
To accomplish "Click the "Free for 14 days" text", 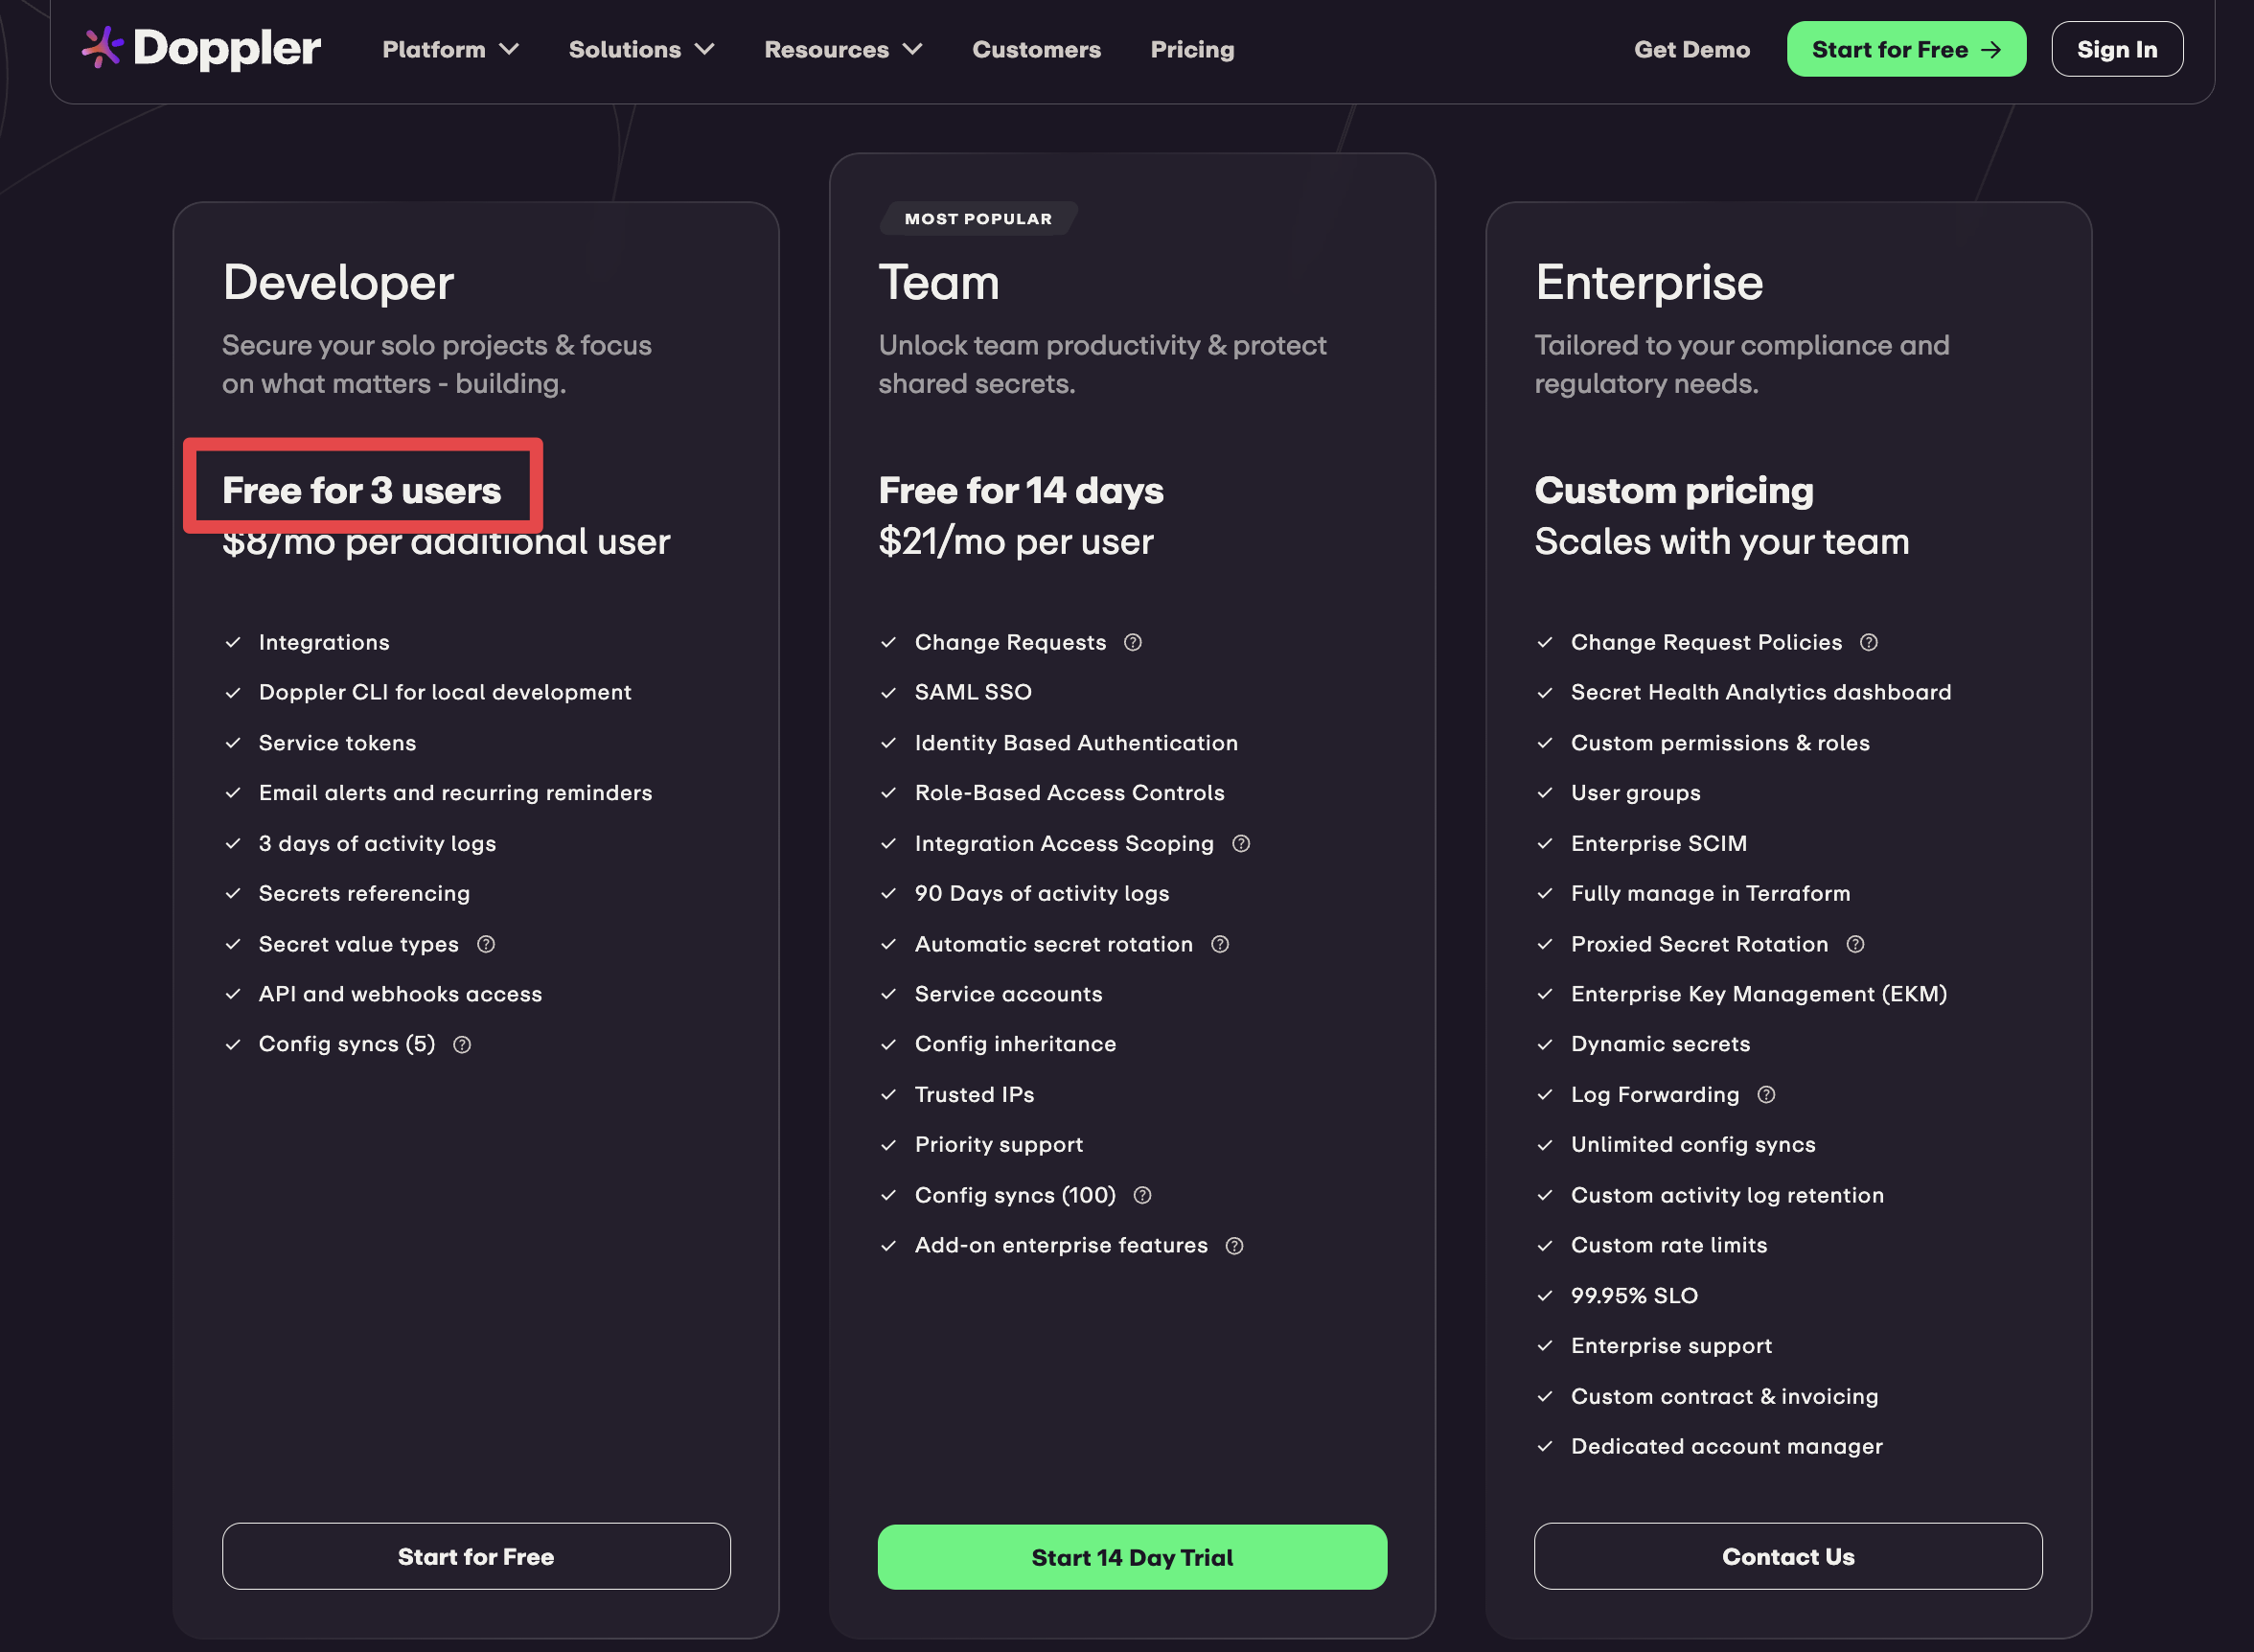I will click(1021, 490).
